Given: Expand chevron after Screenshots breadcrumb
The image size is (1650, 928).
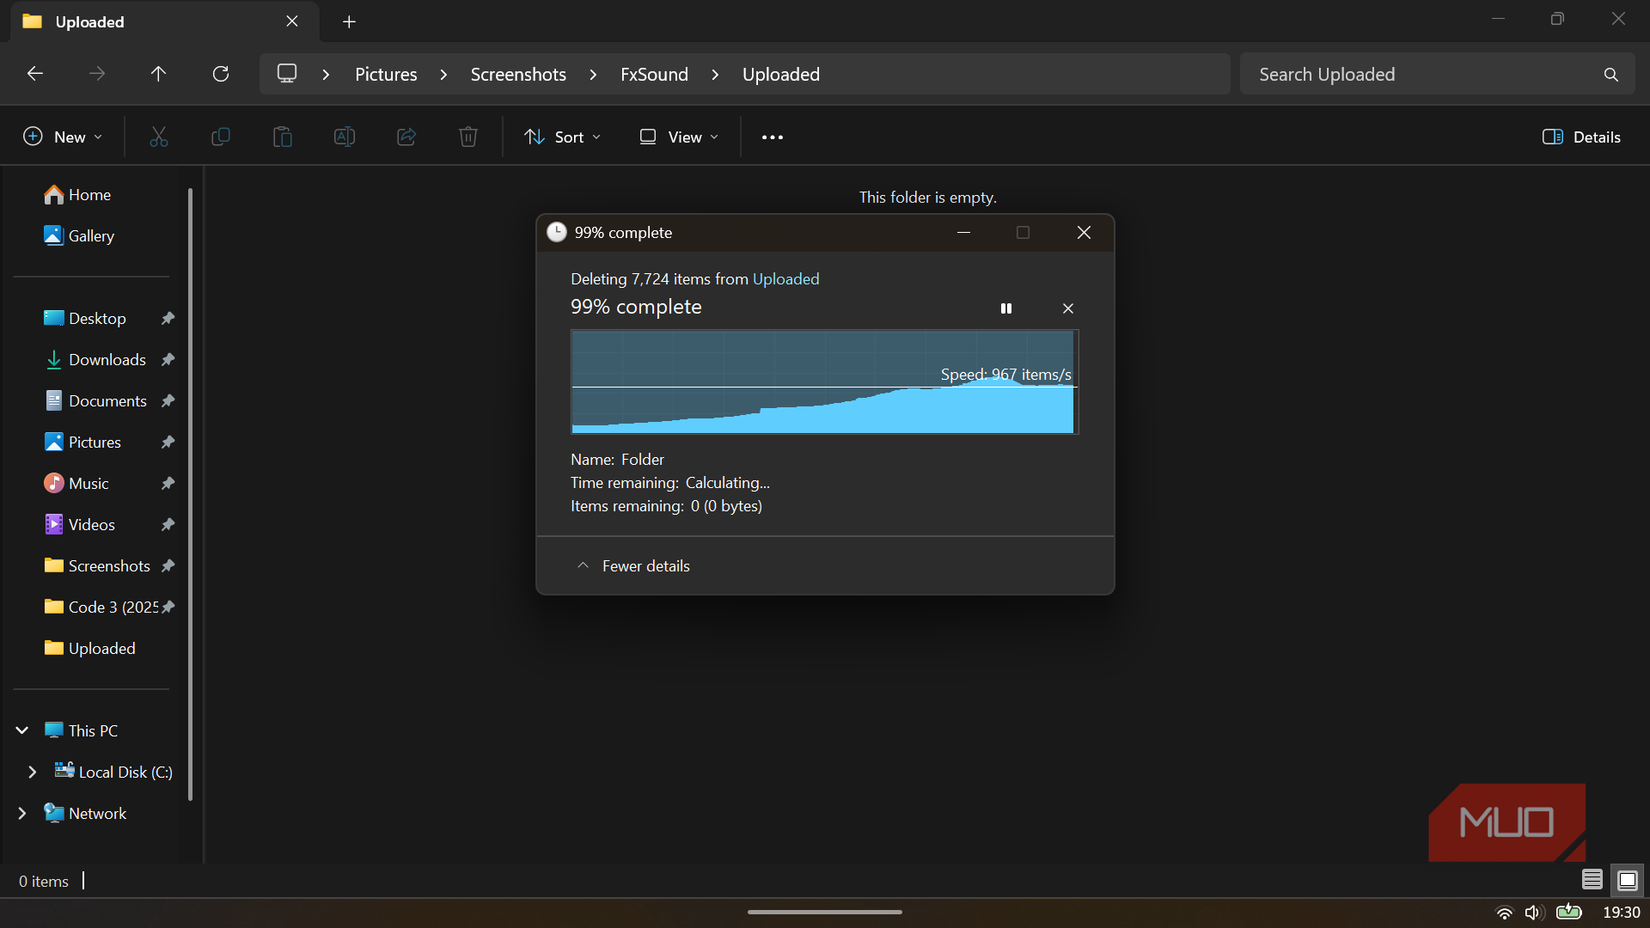Looking at the screenshot, I should pyautogui.click(x=593, y=74).
